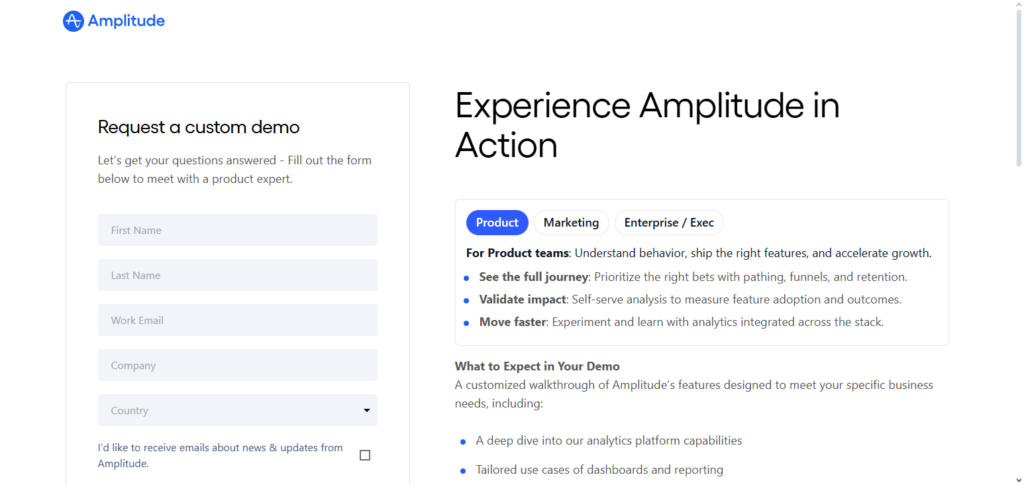
Task: Click the bullet beside 'Tailored use cases'
Action: click(463, 470)
